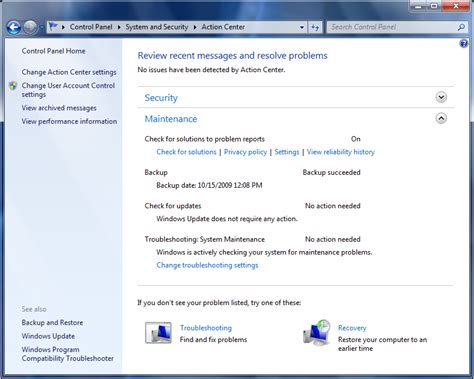474x379 pixels.
Task: Open the breadcrumb arrow after Control Panel
Action: tap(119, 27)
